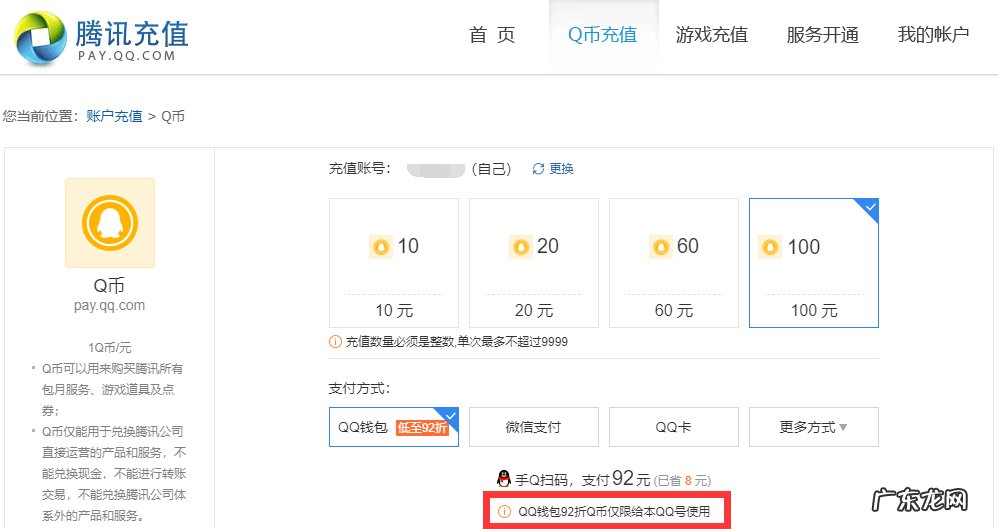Screen dimensions: 1006x529
Task: Open the 服务开通 navigation tab
Action: pyautogui.click(x=823, y=35)
